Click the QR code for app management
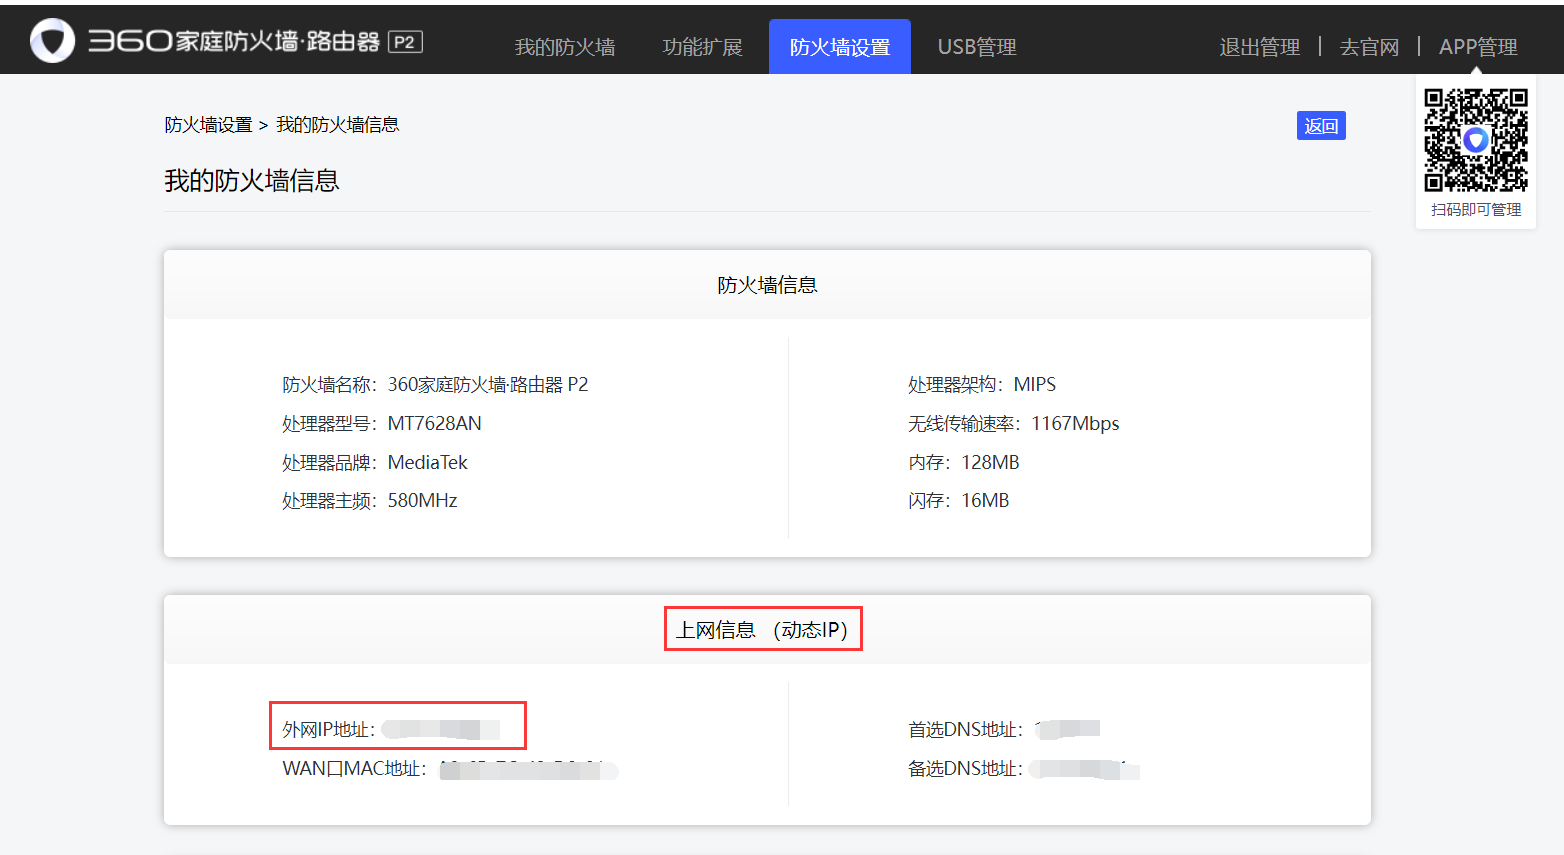 point(1476,140)
